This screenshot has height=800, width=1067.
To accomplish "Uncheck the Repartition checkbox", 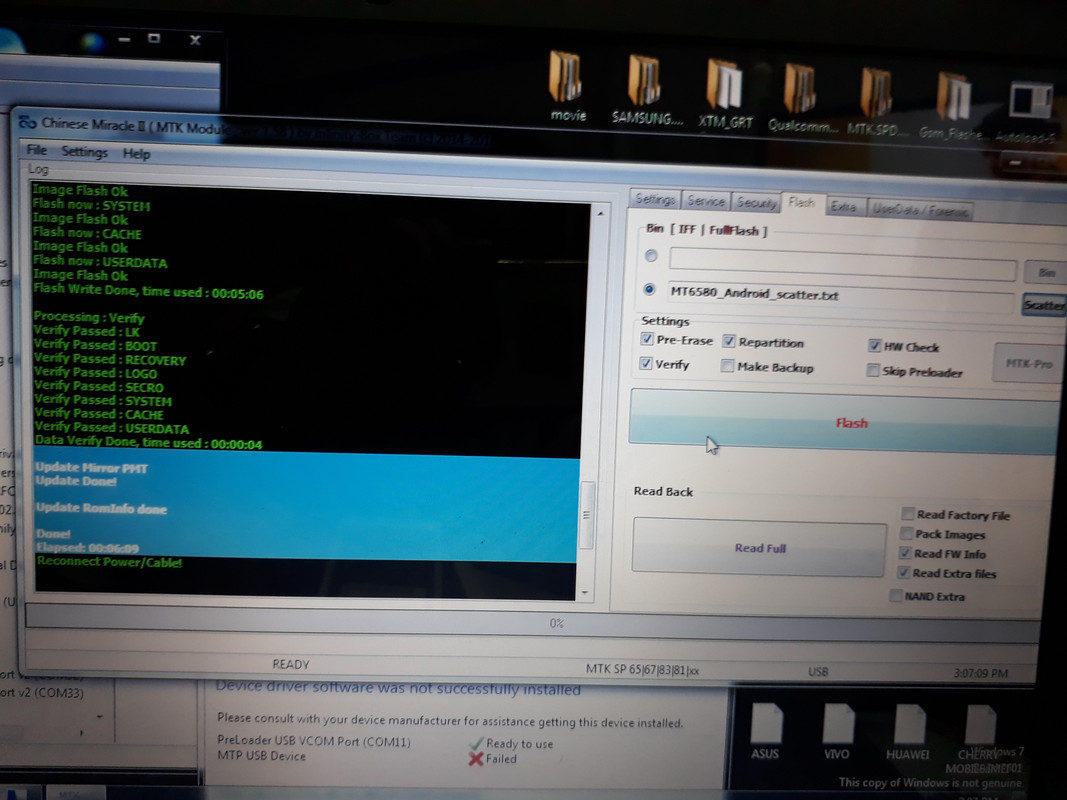I will tap(729, 341).
